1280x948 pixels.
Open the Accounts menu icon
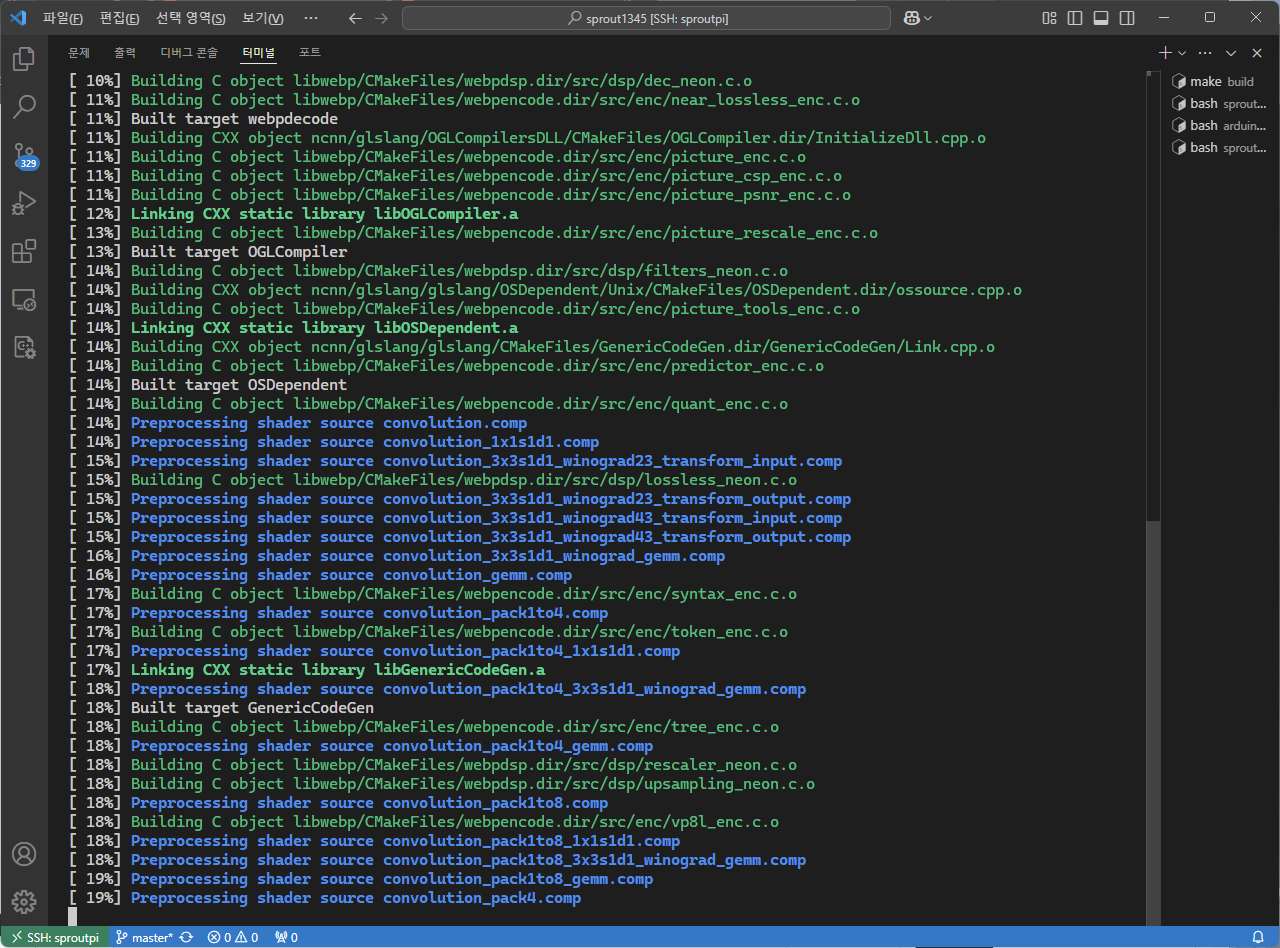(24, 854)
